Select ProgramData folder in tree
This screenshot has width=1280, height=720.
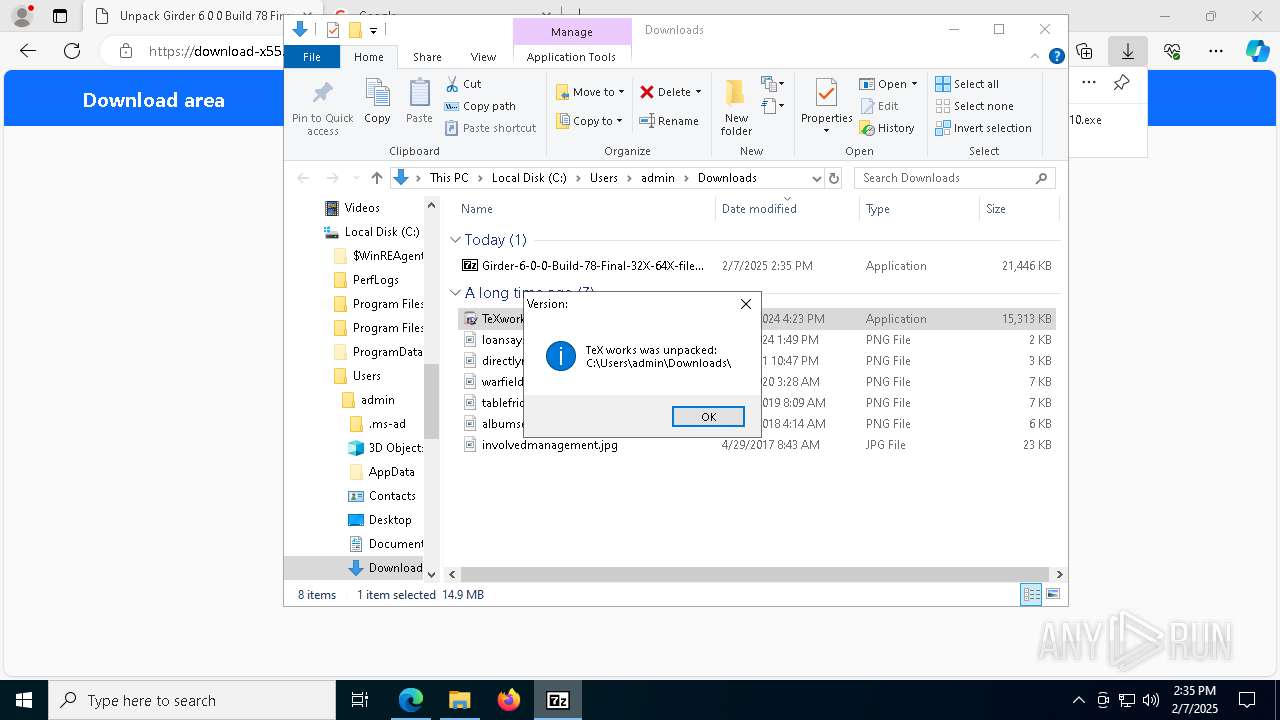[x=387, y=352]
